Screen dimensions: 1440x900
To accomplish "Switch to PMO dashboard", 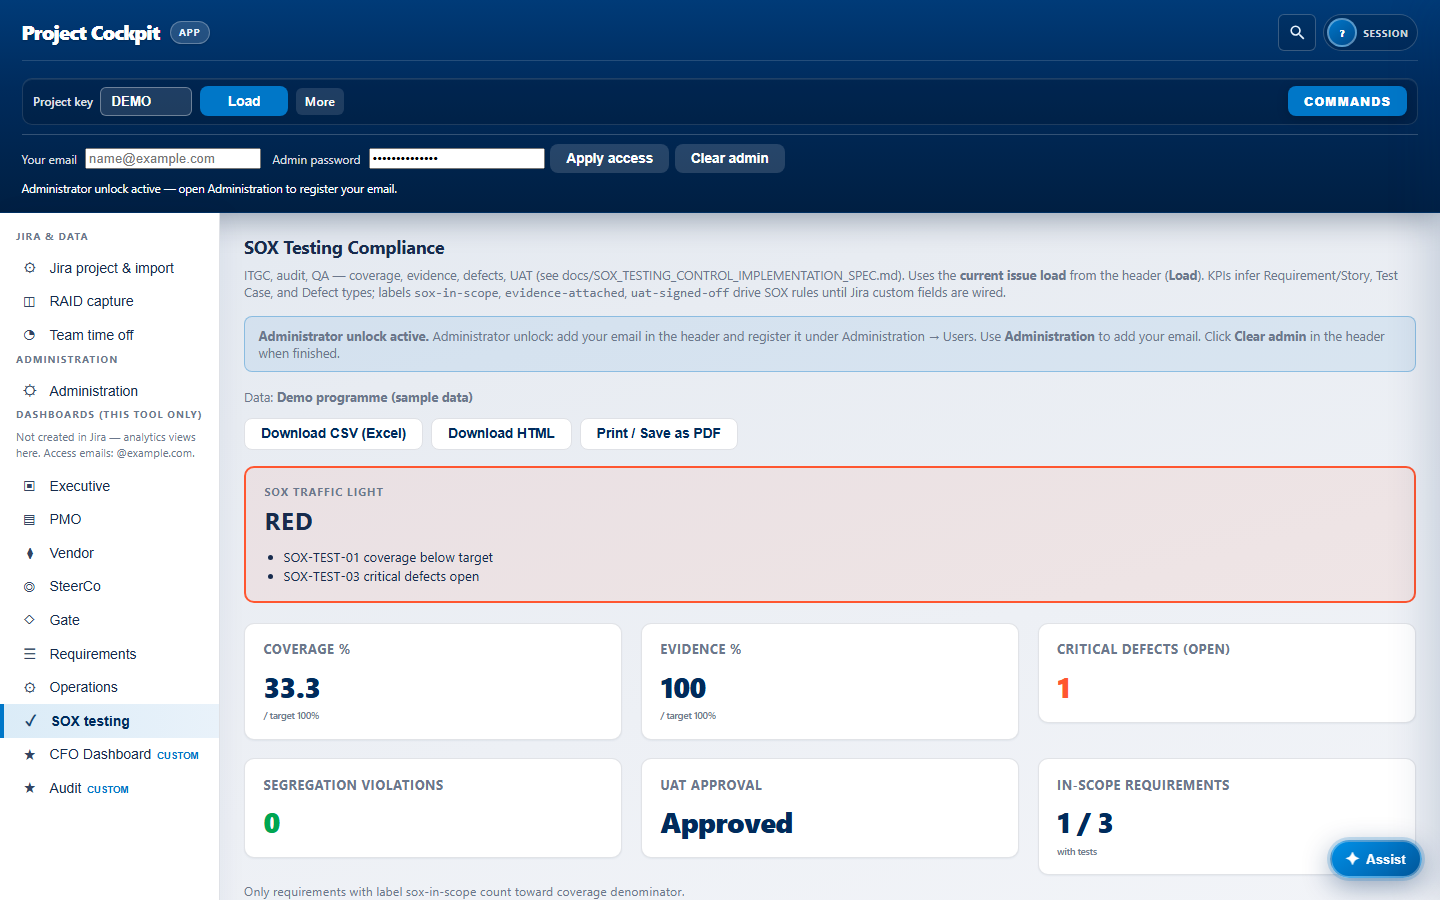I will pyautogui.click(x=110, y=519).
